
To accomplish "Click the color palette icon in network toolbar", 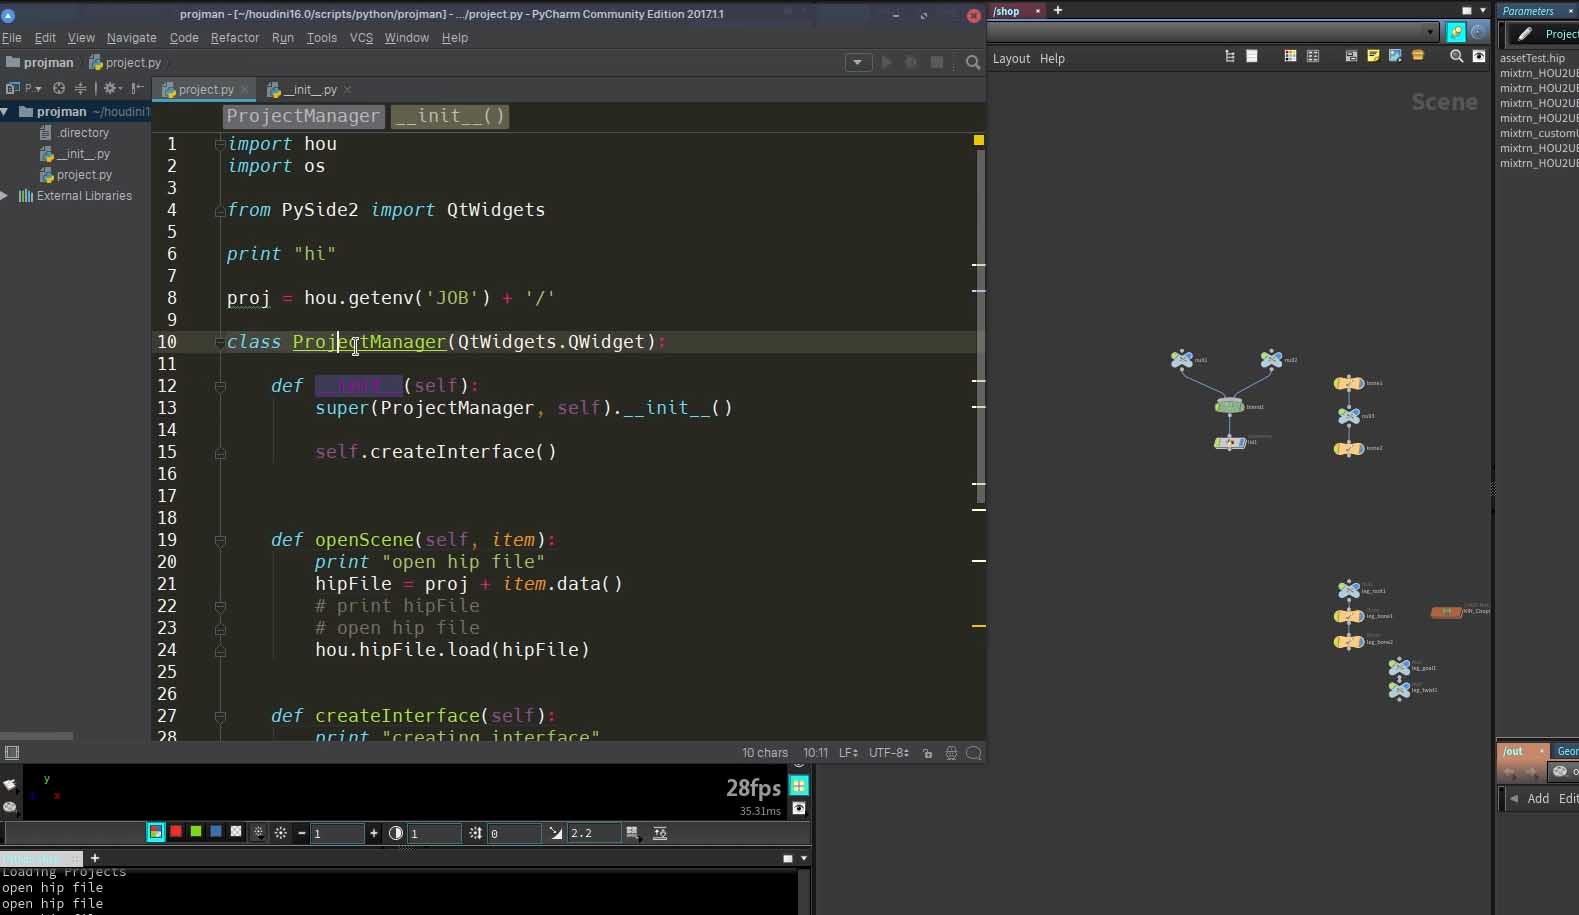I will point(1290,57).
